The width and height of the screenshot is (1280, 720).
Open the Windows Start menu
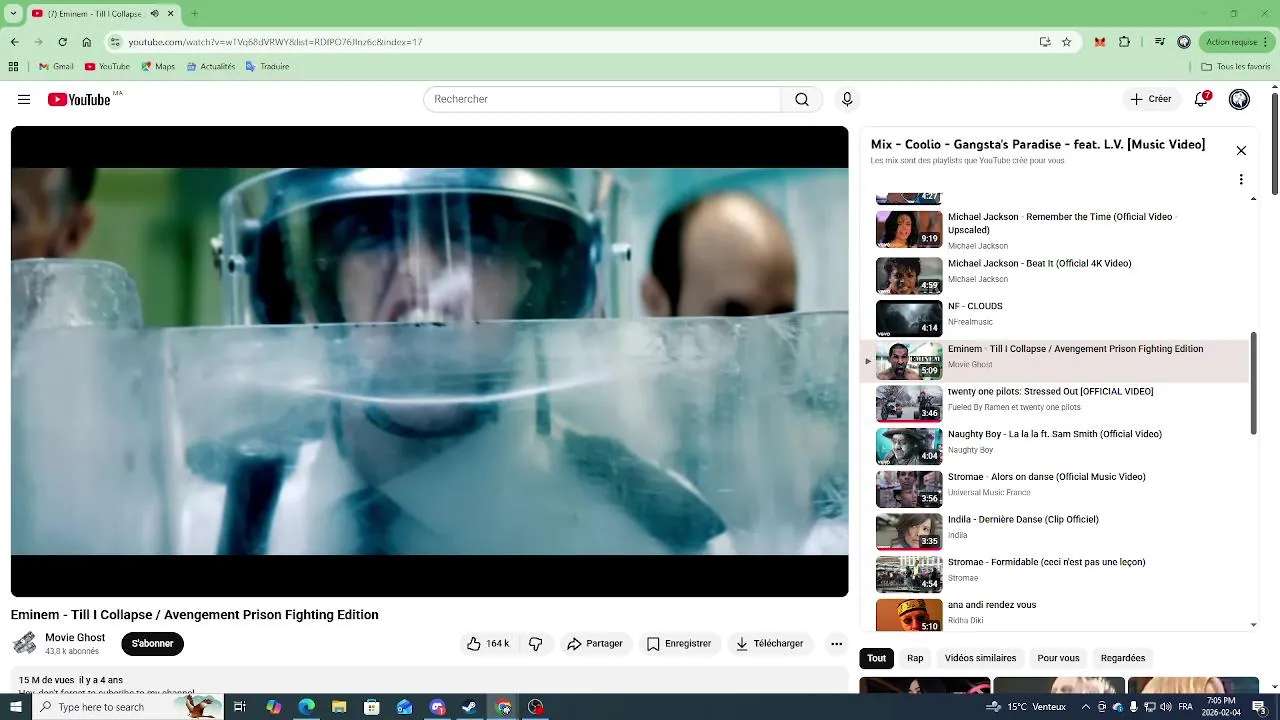(15, 707)
